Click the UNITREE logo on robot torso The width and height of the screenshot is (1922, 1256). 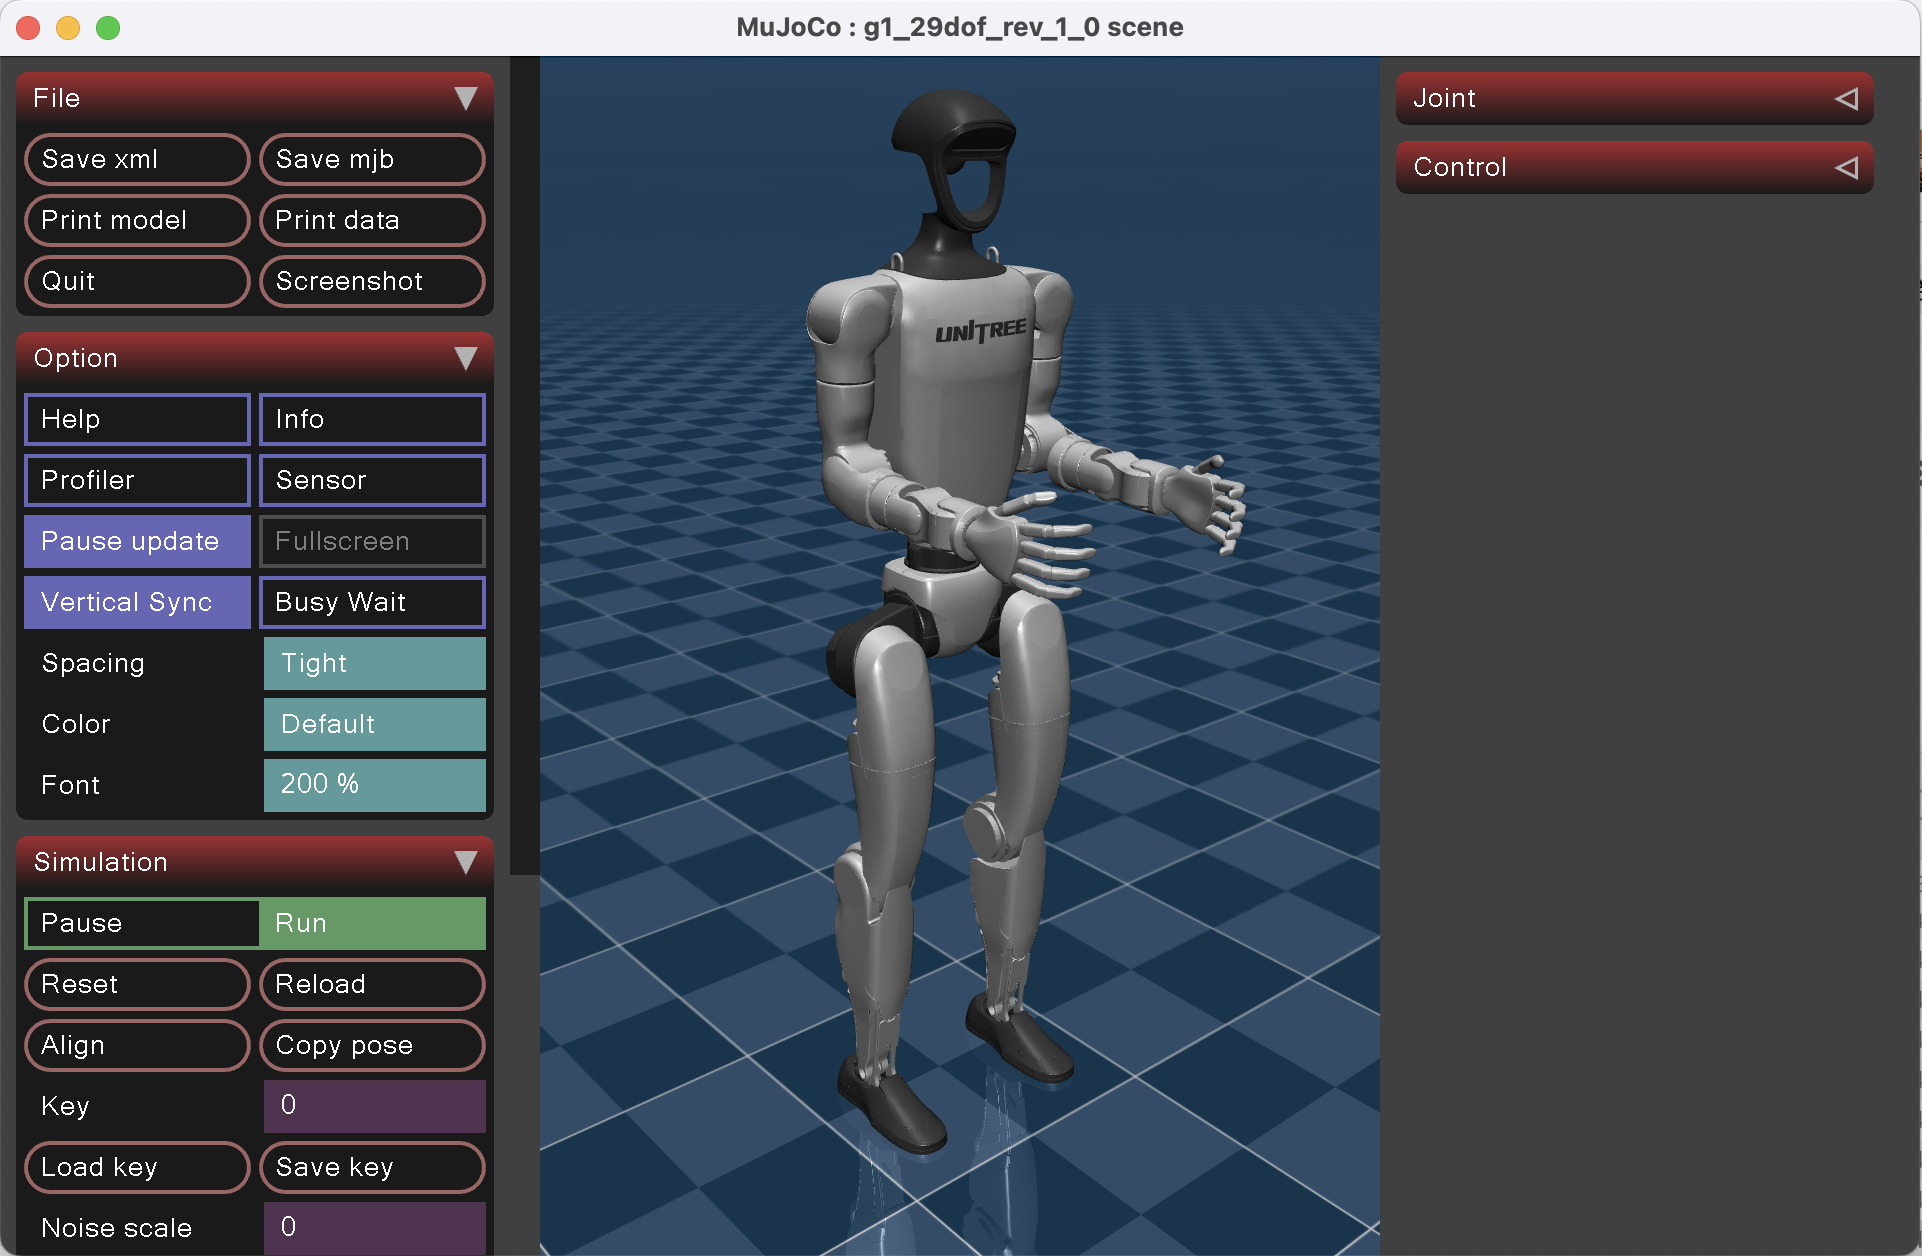(981, 331)
